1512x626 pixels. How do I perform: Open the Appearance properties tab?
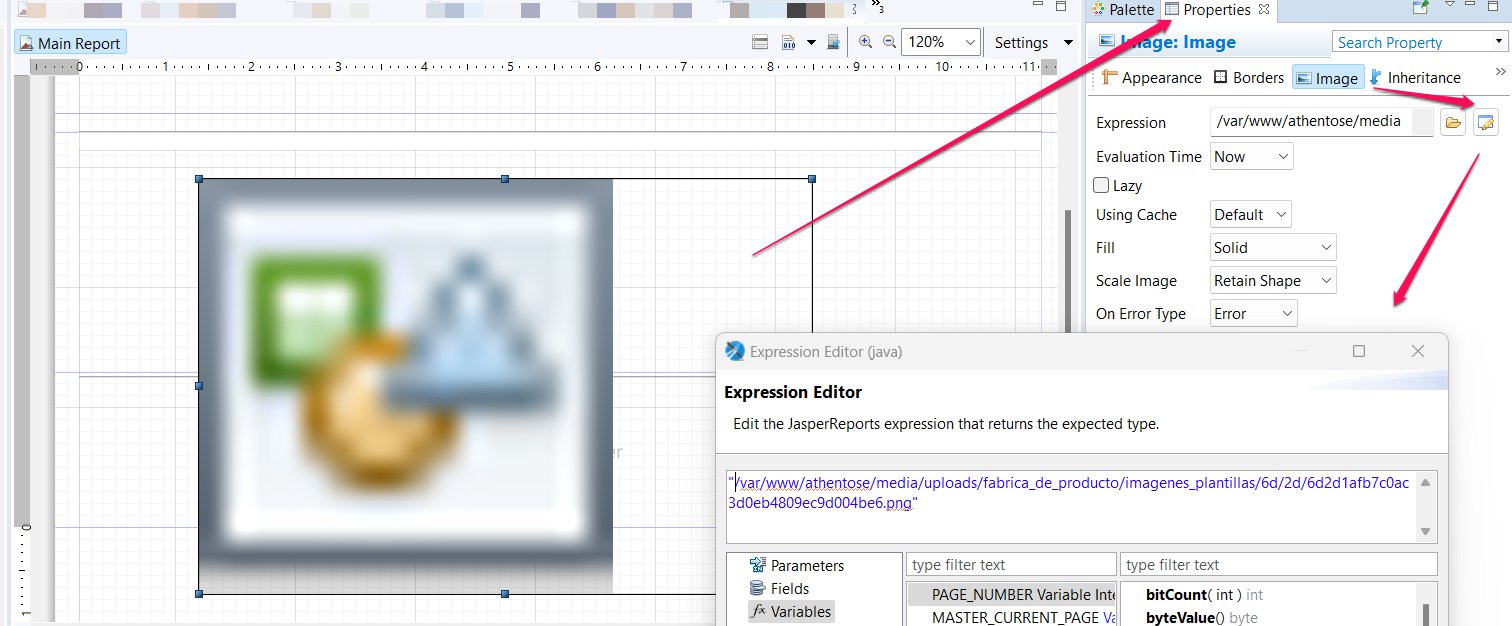[1151, 77]
